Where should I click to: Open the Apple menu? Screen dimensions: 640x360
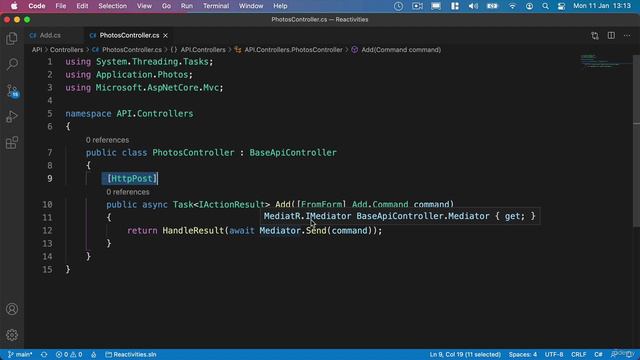(x=14, y=6)
